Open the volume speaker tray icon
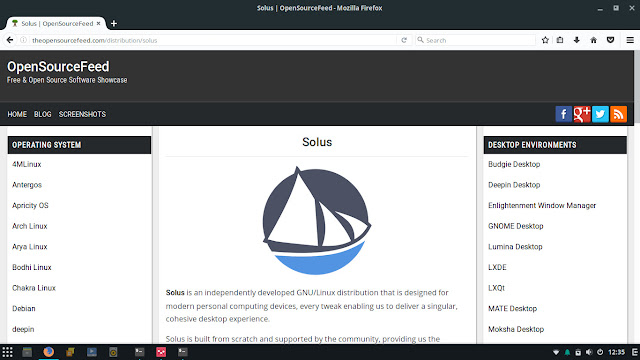This screenshot has height=360, width=640. coord(589,352)
